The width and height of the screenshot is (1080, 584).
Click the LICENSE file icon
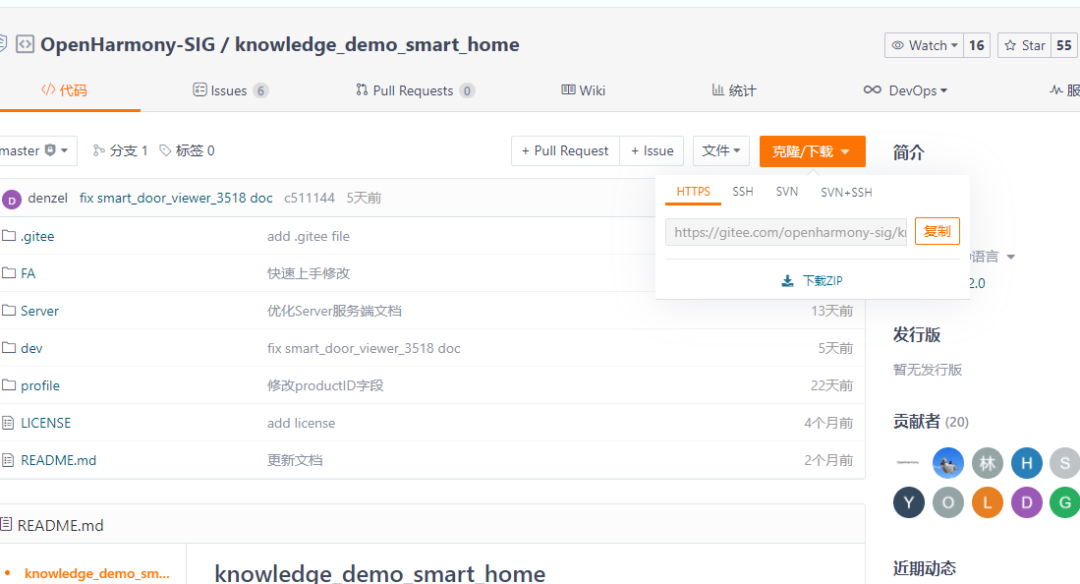[x=8, y=422]
